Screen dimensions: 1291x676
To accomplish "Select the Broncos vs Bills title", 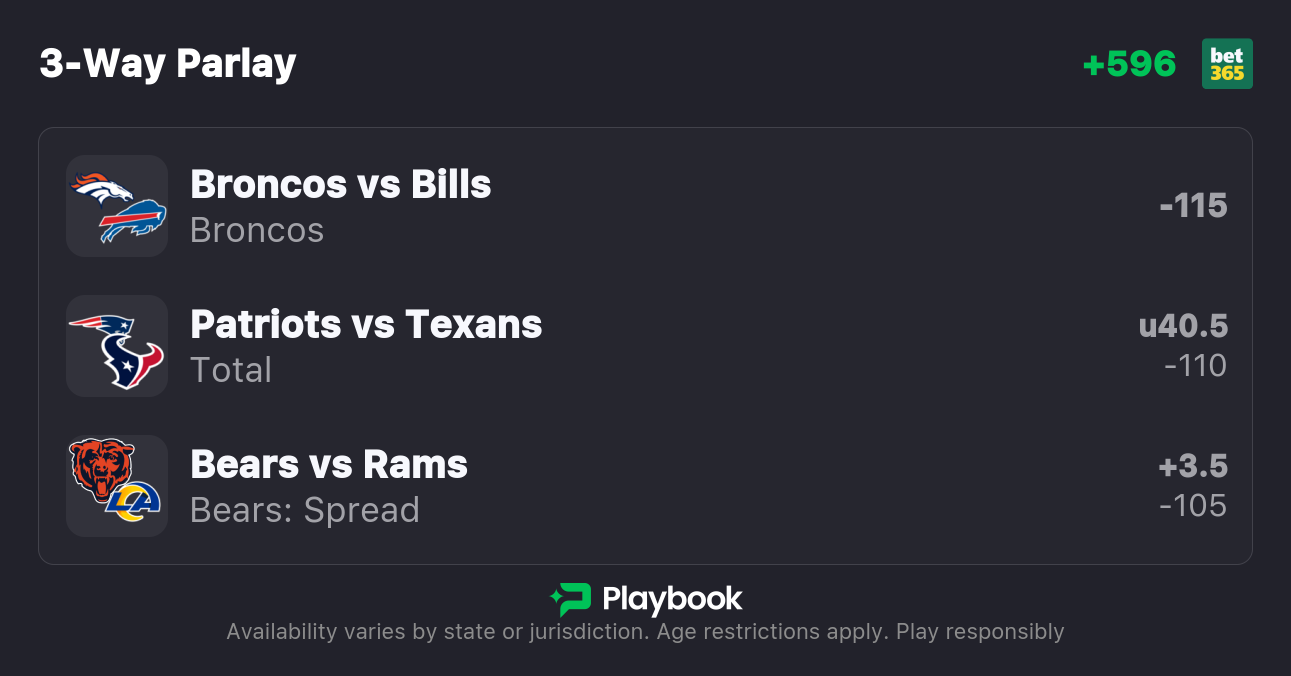I will (340, 184).
